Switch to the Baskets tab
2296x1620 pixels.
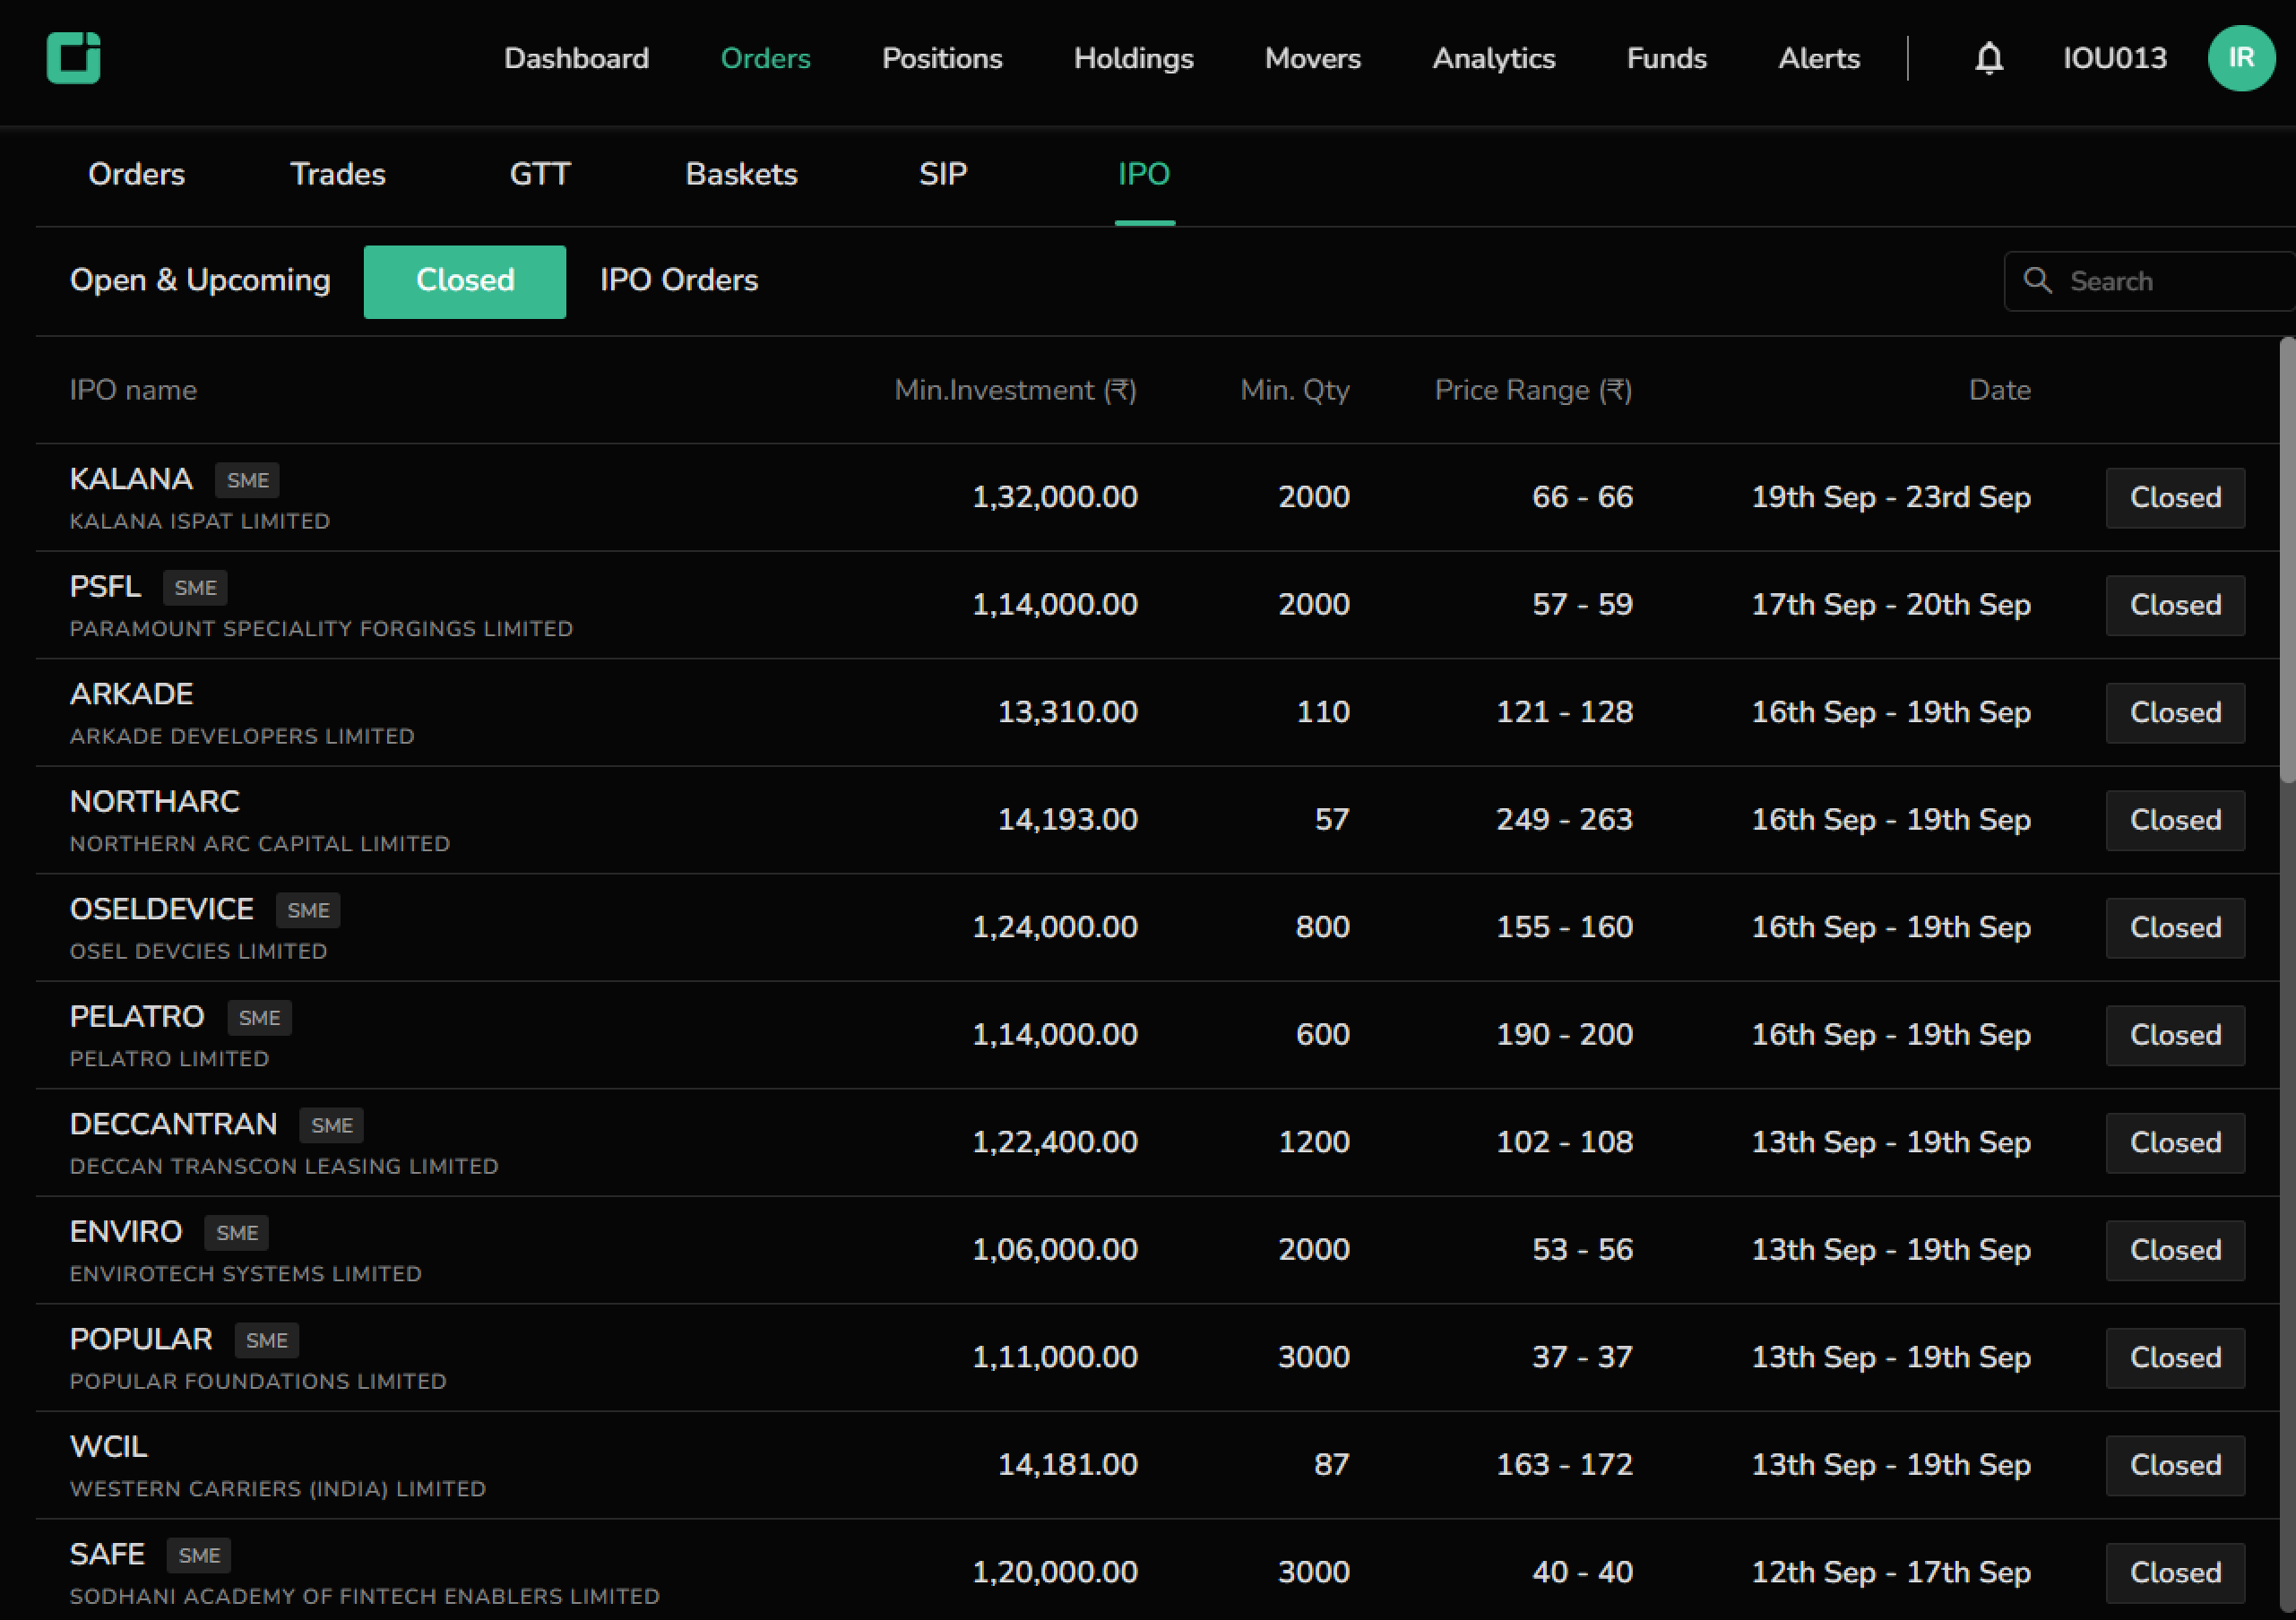pos(741,174)
